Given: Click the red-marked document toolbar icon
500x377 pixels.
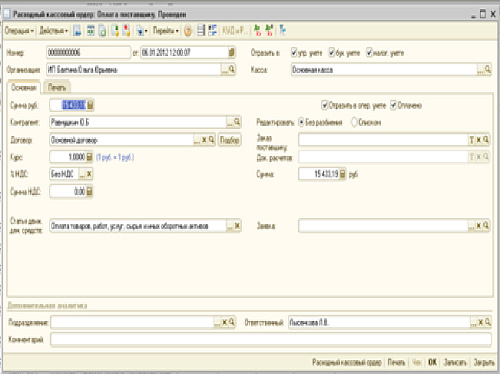Looking at the screenshot, I should click(x=127, y=31).
